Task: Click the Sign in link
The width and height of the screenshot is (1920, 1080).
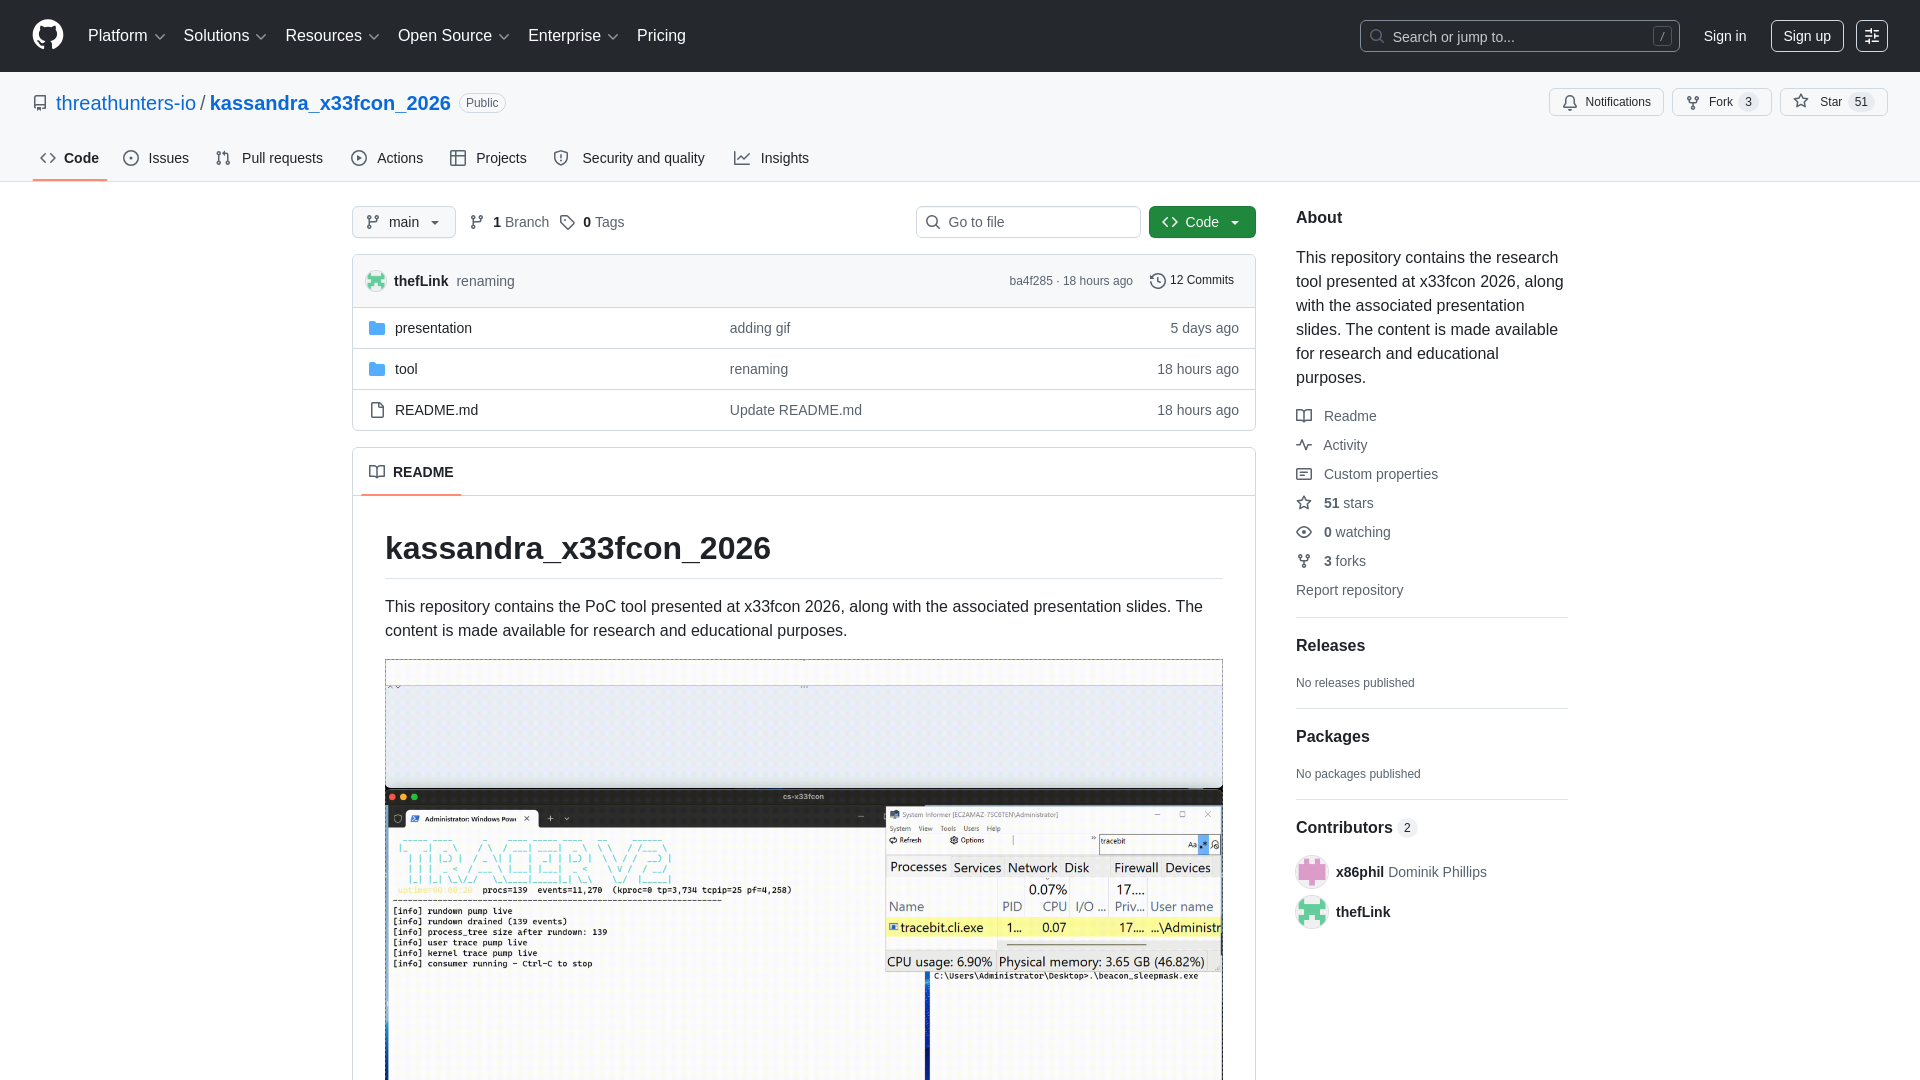Action: pos(1725,36)
